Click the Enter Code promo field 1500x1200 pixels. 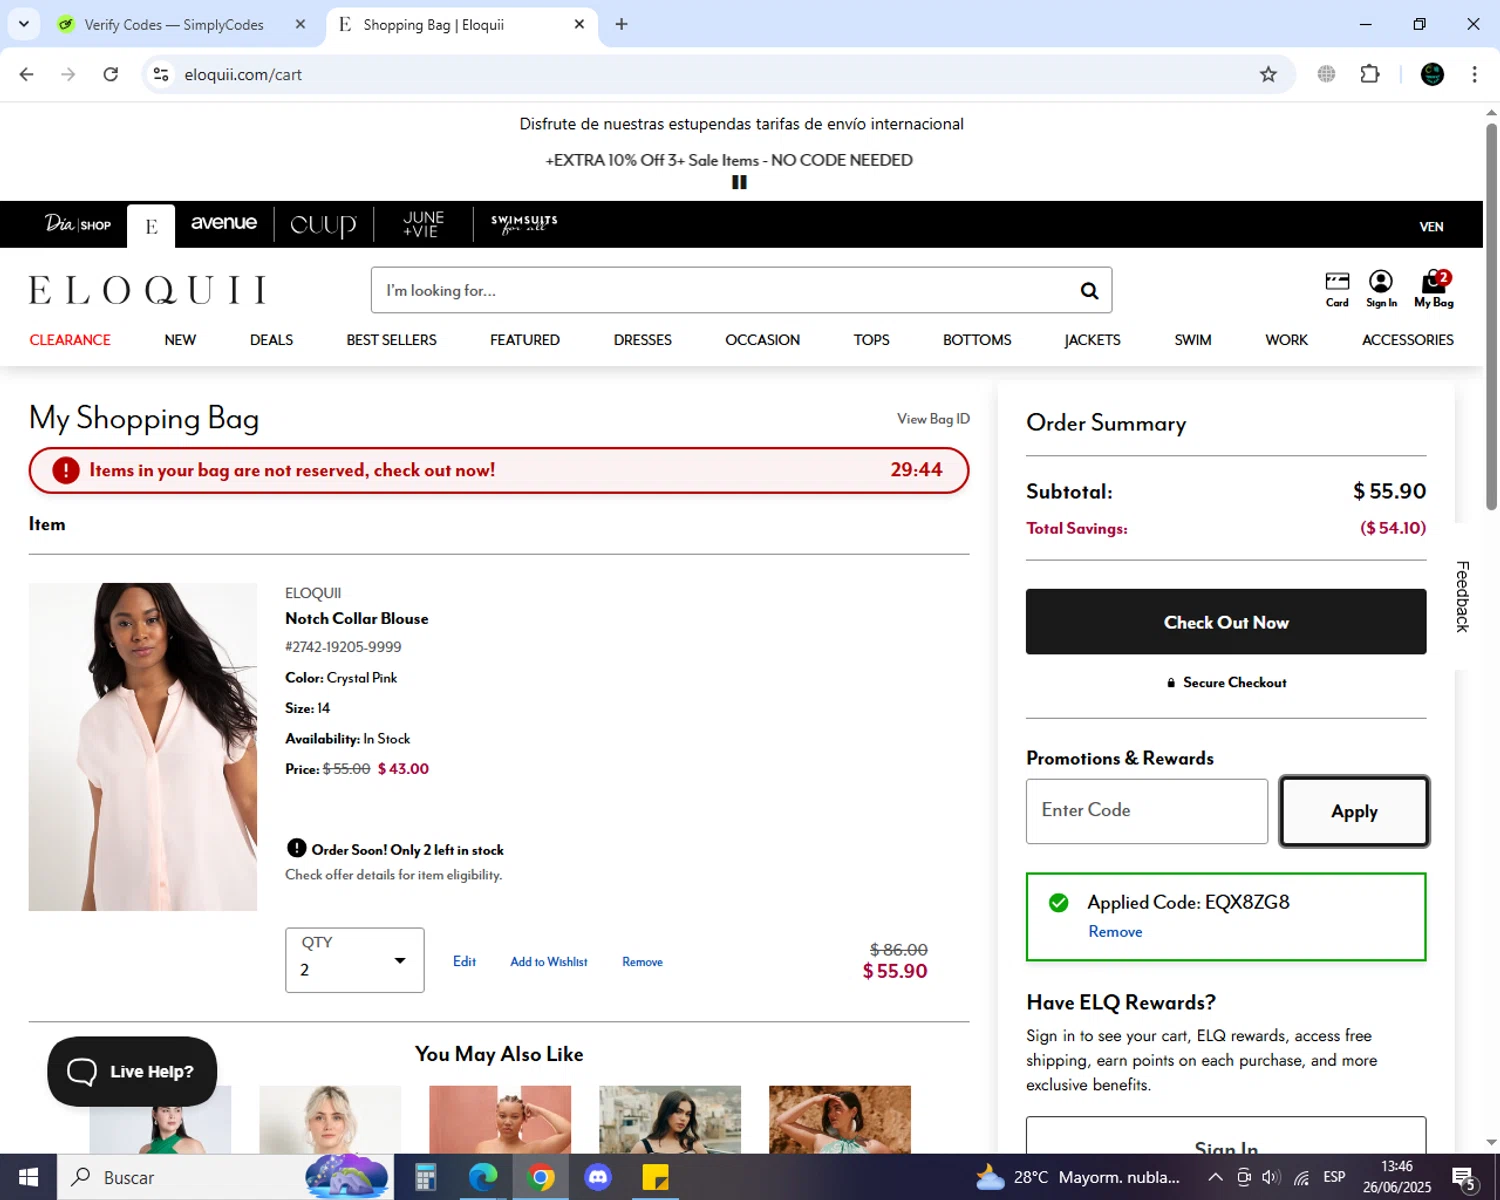tap(1147, 811)
